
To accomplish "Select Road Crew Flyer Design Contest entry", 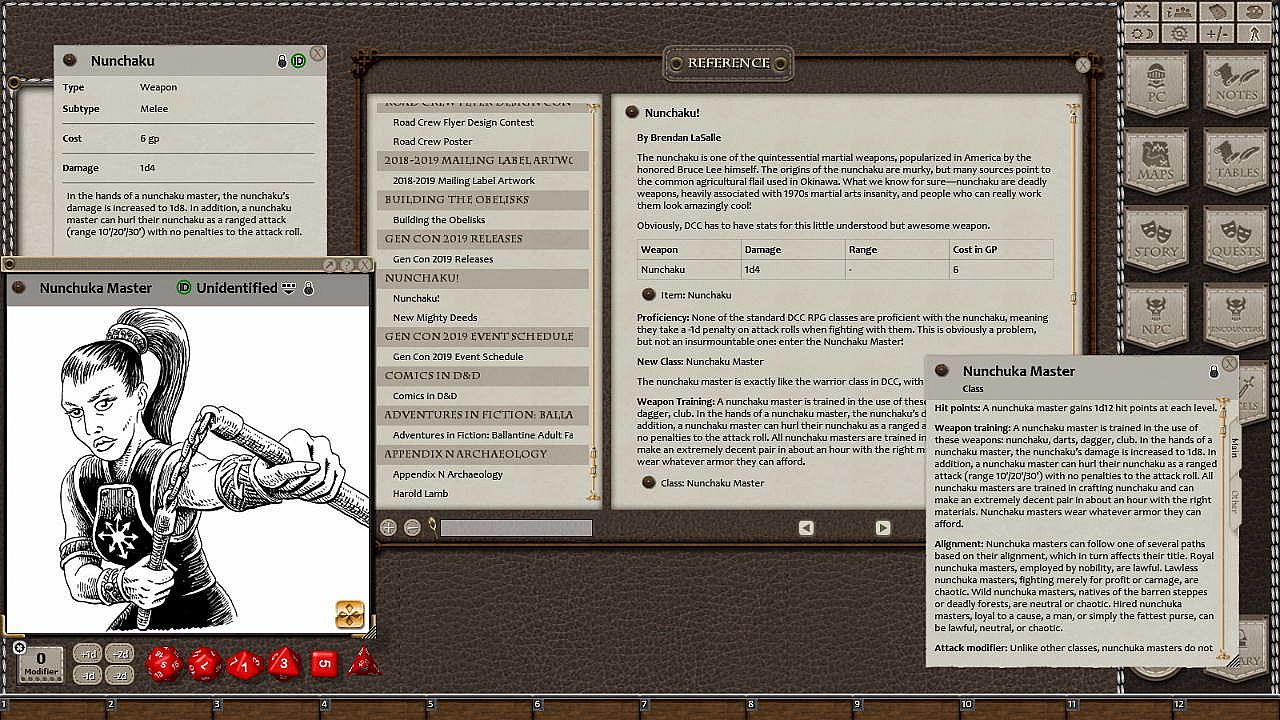I will pyautogui.click(x=463, y=122).
